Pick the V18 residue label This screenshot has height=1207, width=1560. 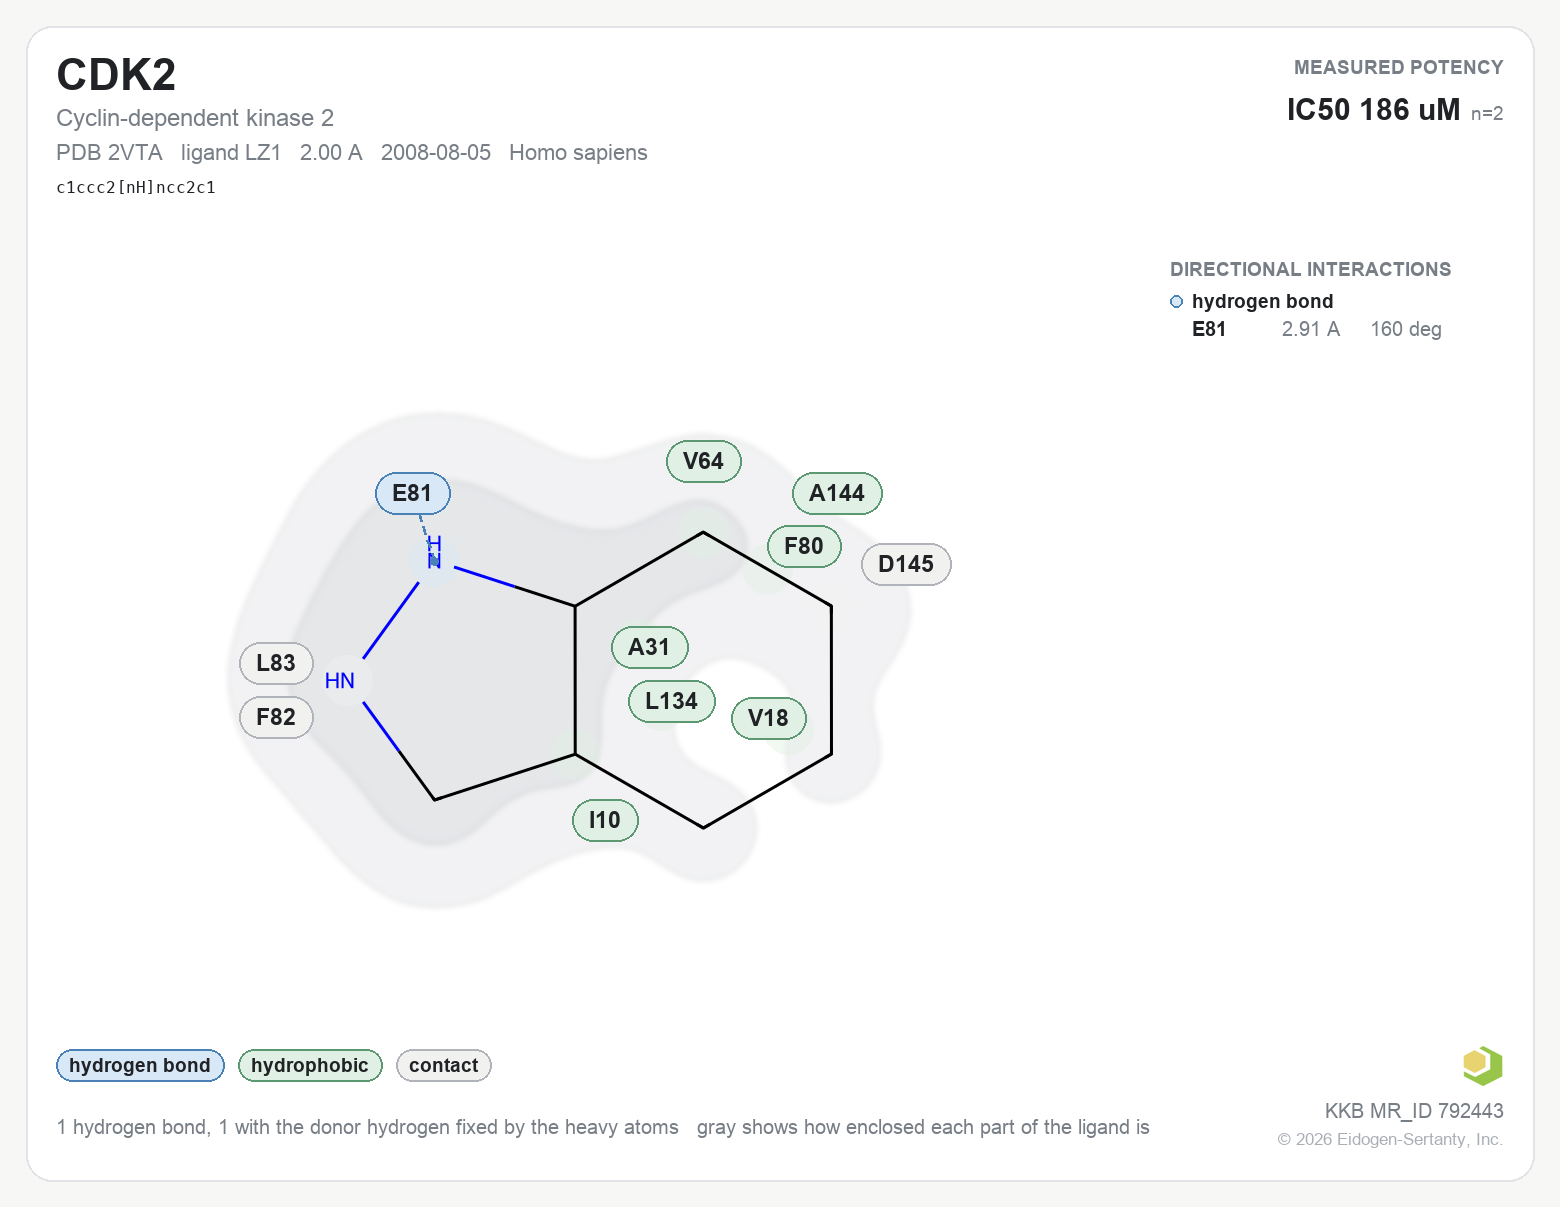769,718
